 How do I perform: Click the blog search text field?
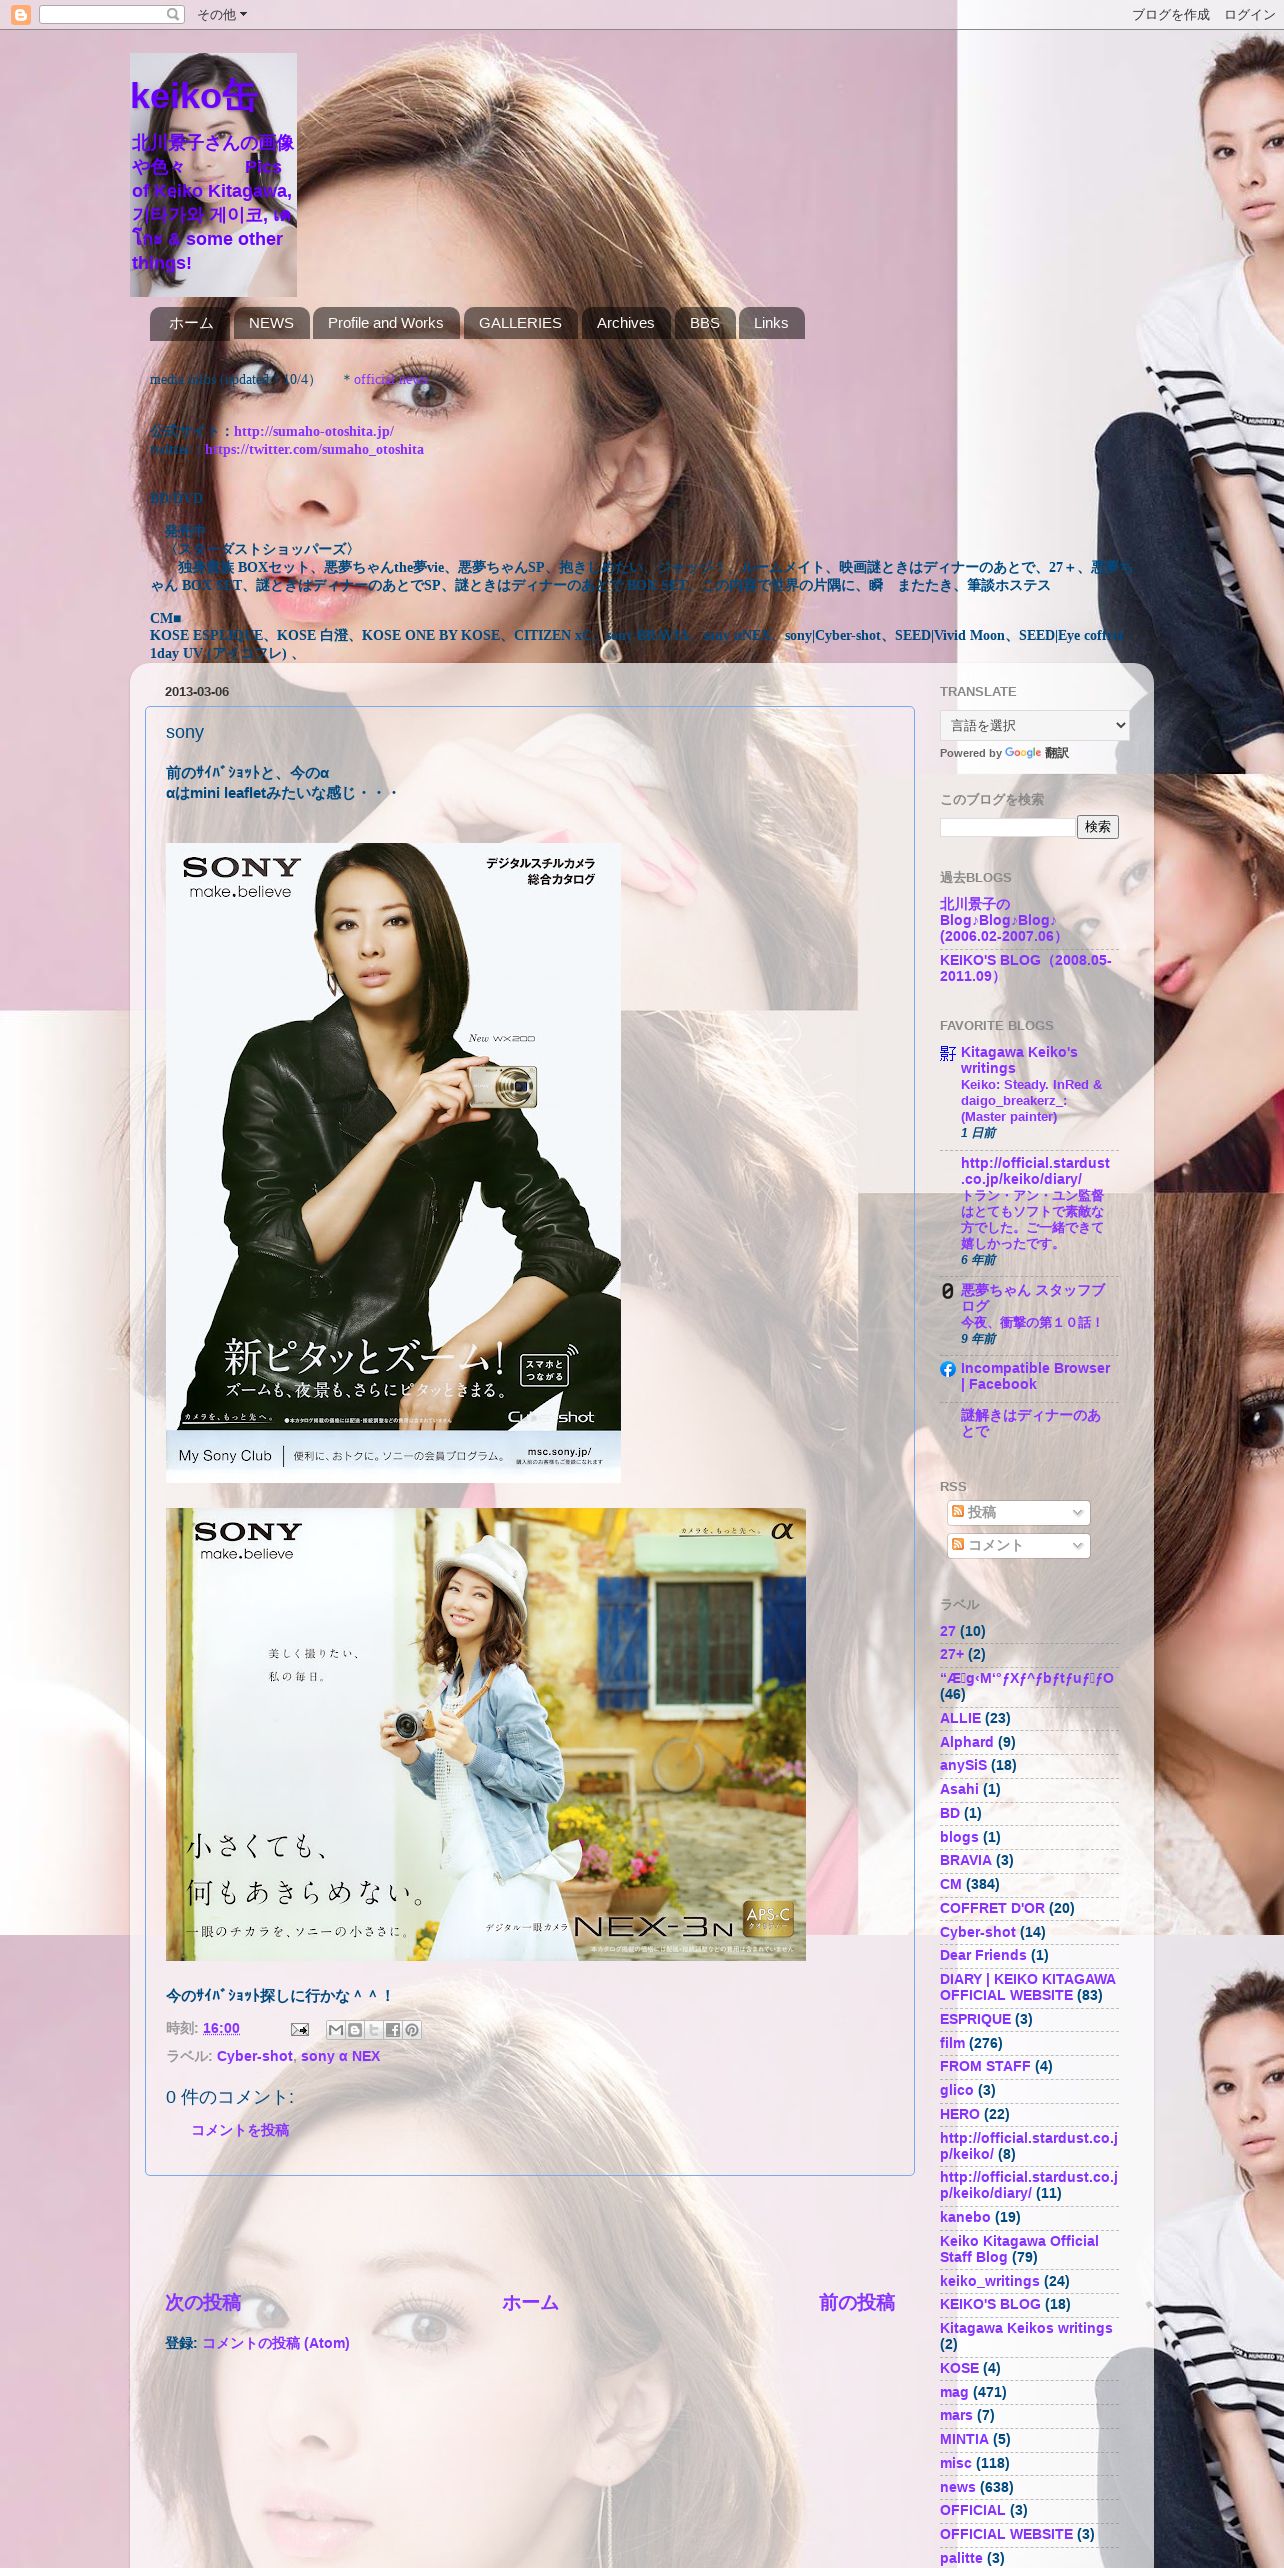(1007, 827)
